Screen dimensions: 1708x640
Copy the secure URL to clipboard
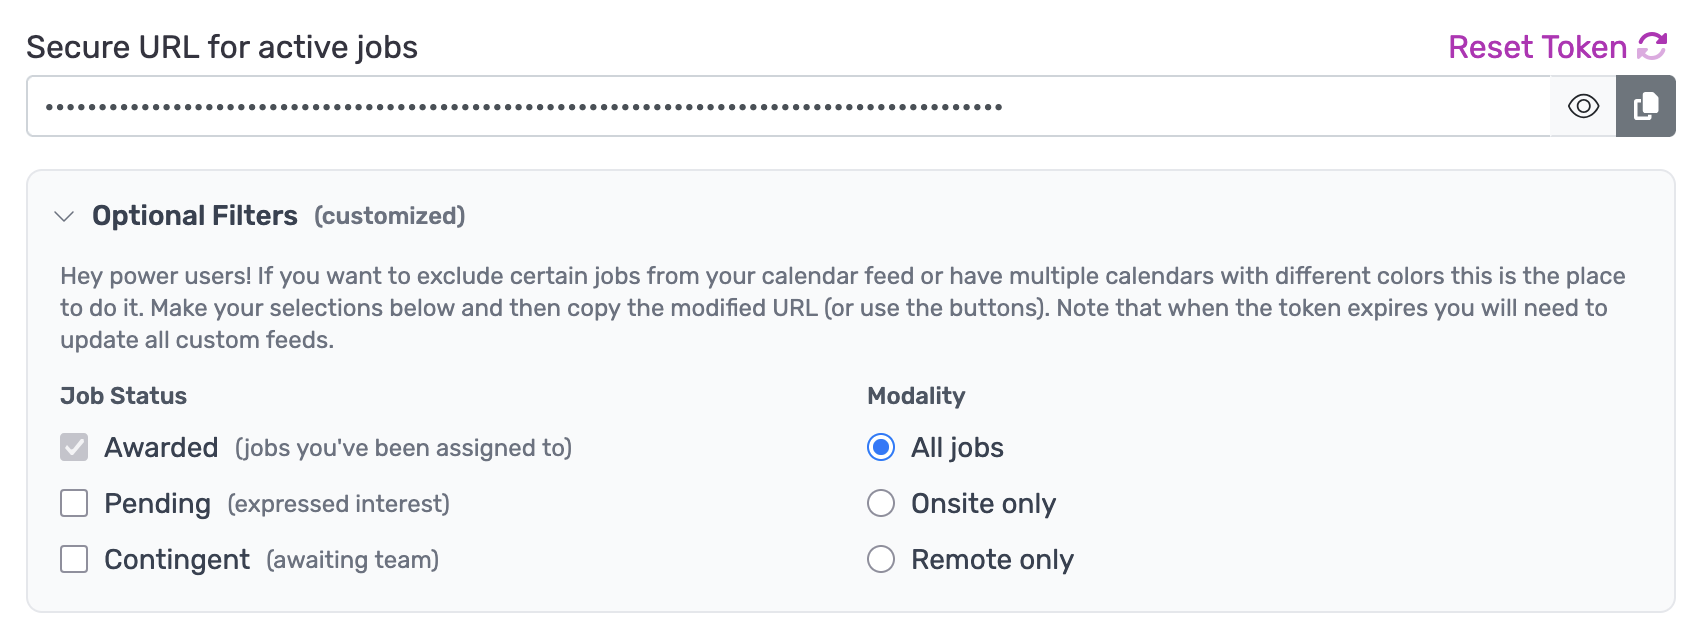point(1645,106)
